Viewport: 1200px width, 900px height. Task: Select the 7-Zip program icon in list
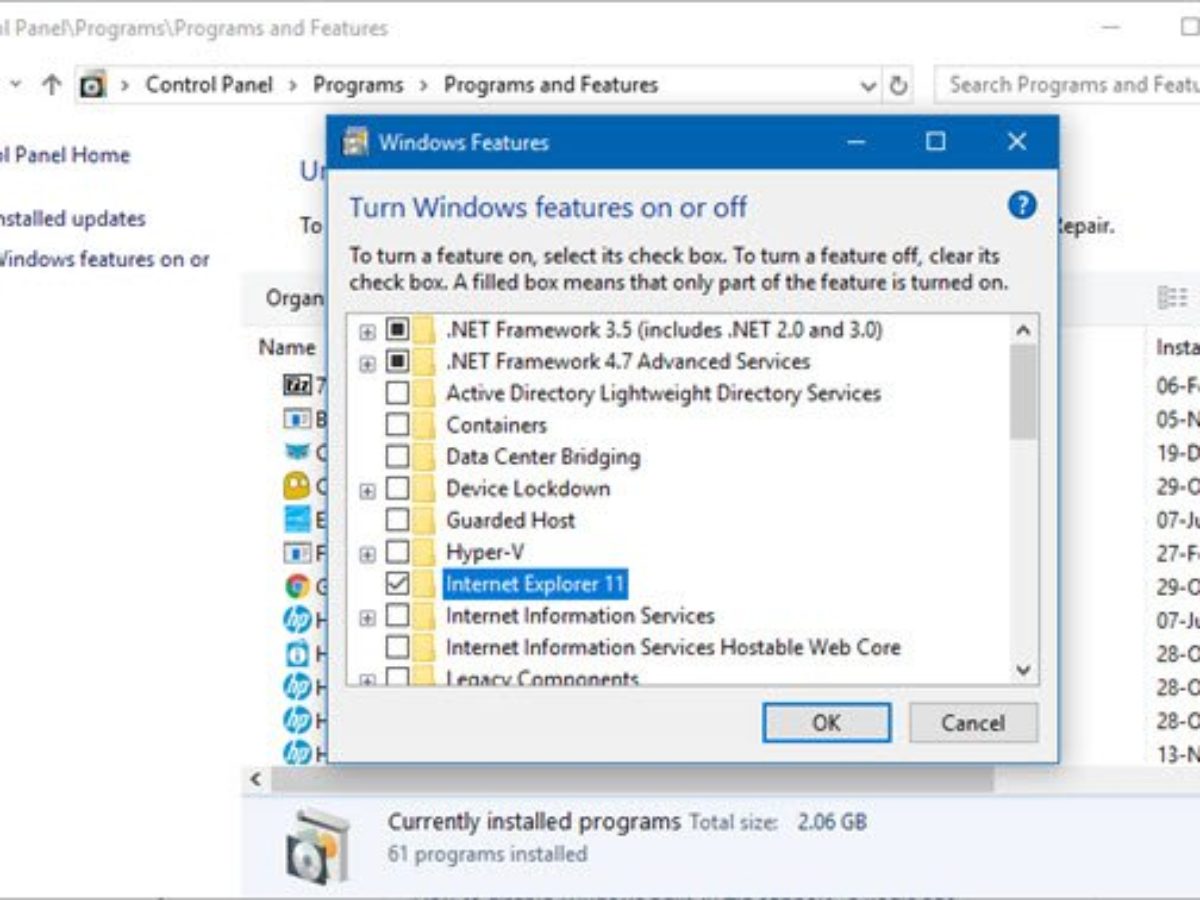297,384
